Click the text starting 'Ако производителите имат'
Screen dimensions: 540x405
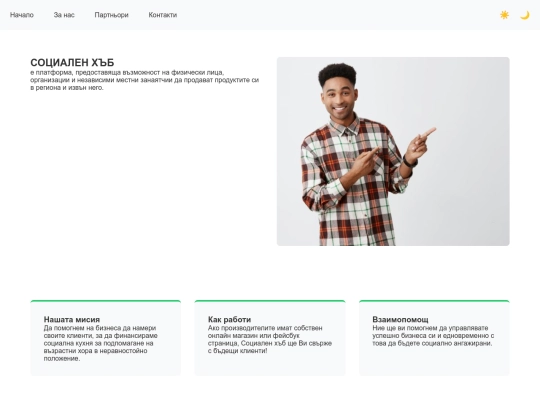click(x=270, y=339)
